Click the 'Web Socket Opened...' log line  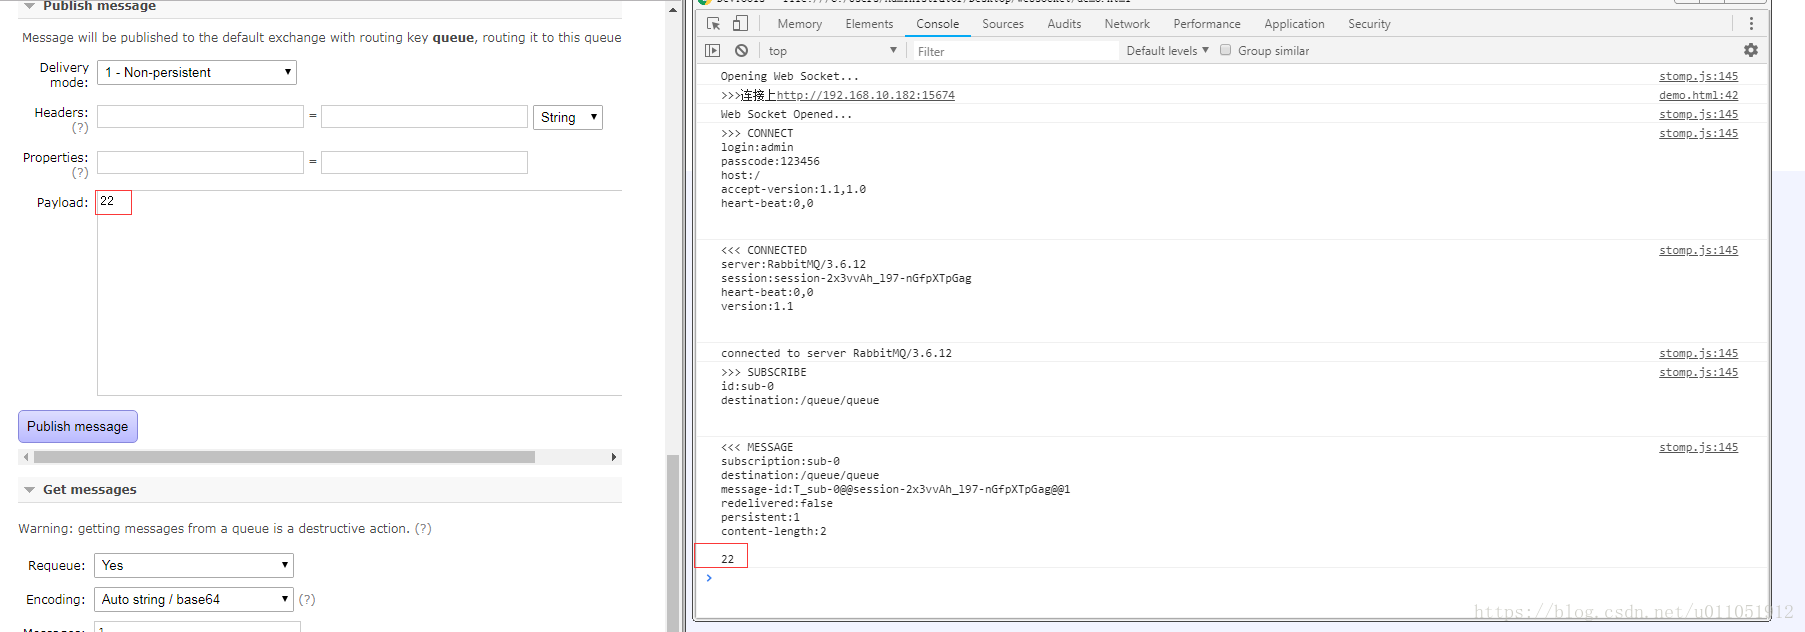[786, 114]
